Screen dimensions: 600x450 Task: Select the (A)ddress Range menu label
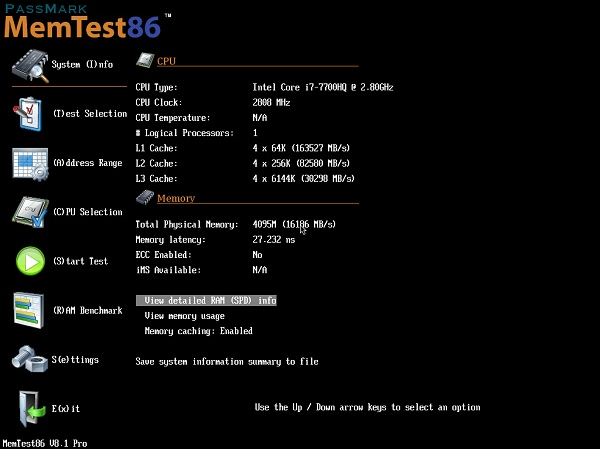(88, 163)
